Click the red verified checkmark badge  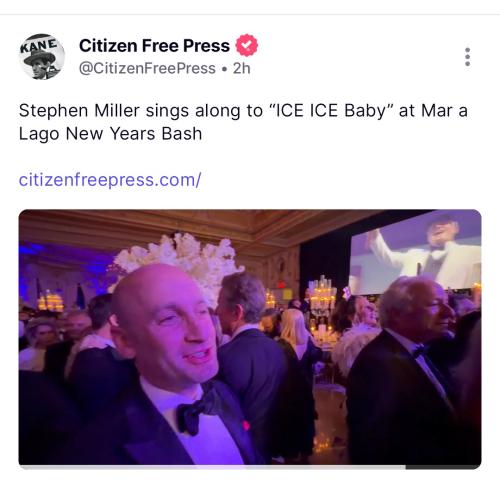point(247,45)
